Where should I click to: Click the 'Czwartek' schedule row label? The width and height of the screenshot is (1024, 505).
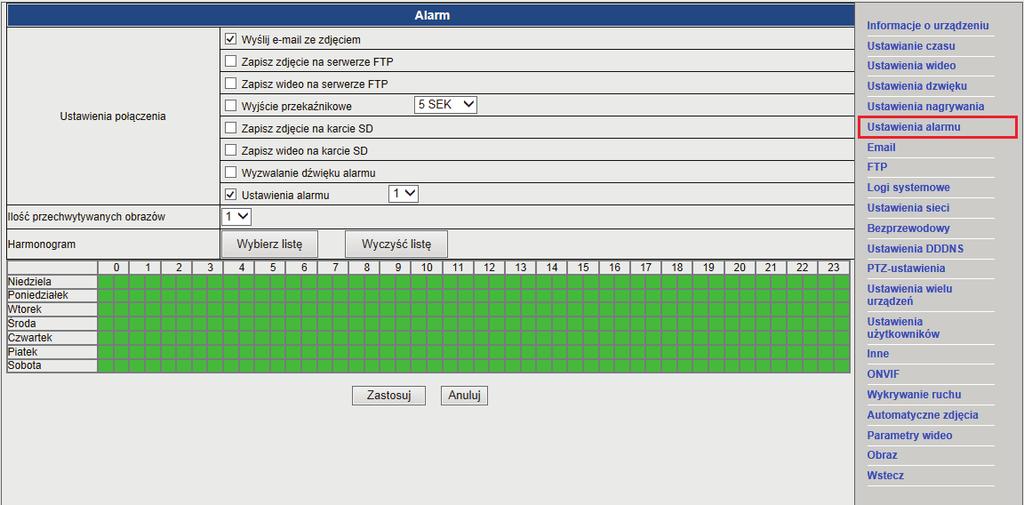click(x=30, y=337)
